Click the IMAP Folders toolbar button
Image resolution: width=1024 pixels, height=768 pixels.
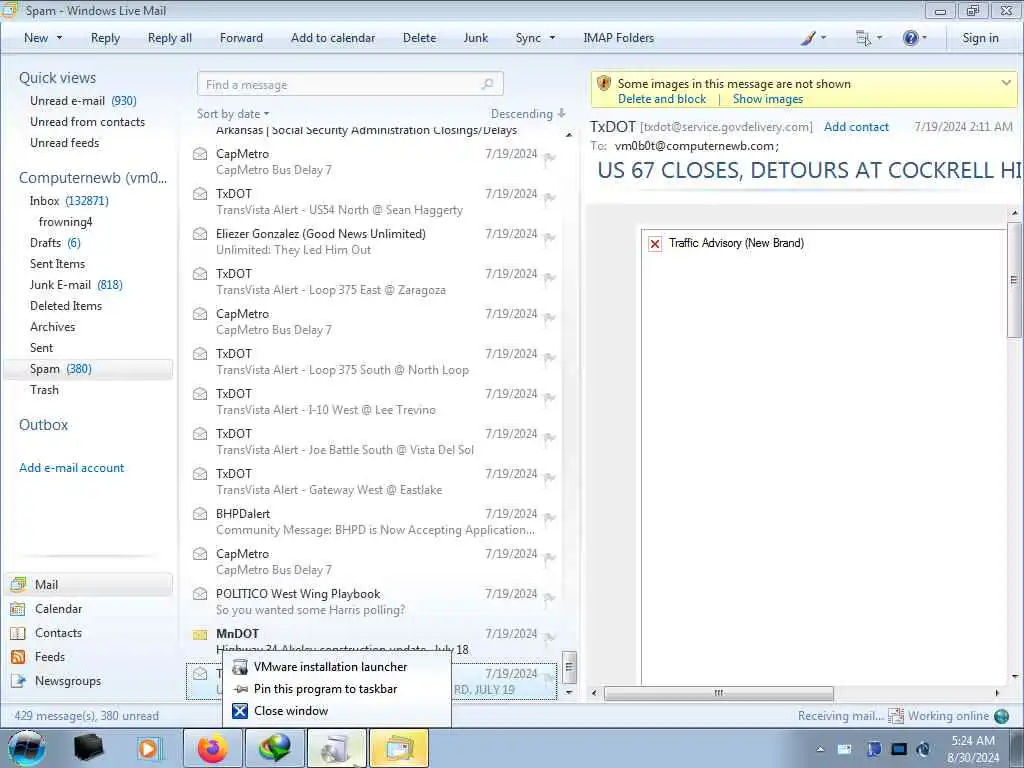tap(618, 38)
